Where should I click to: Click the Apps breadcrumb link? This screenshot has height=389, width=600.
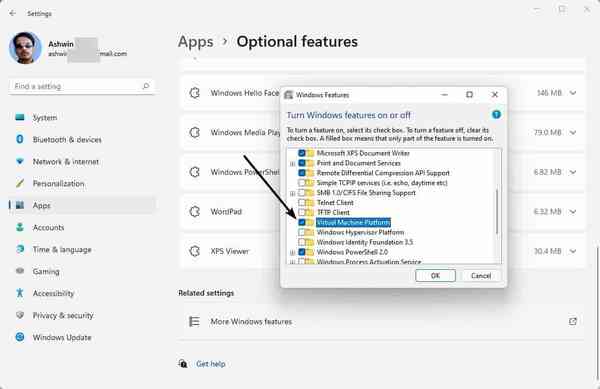(196, 42)
